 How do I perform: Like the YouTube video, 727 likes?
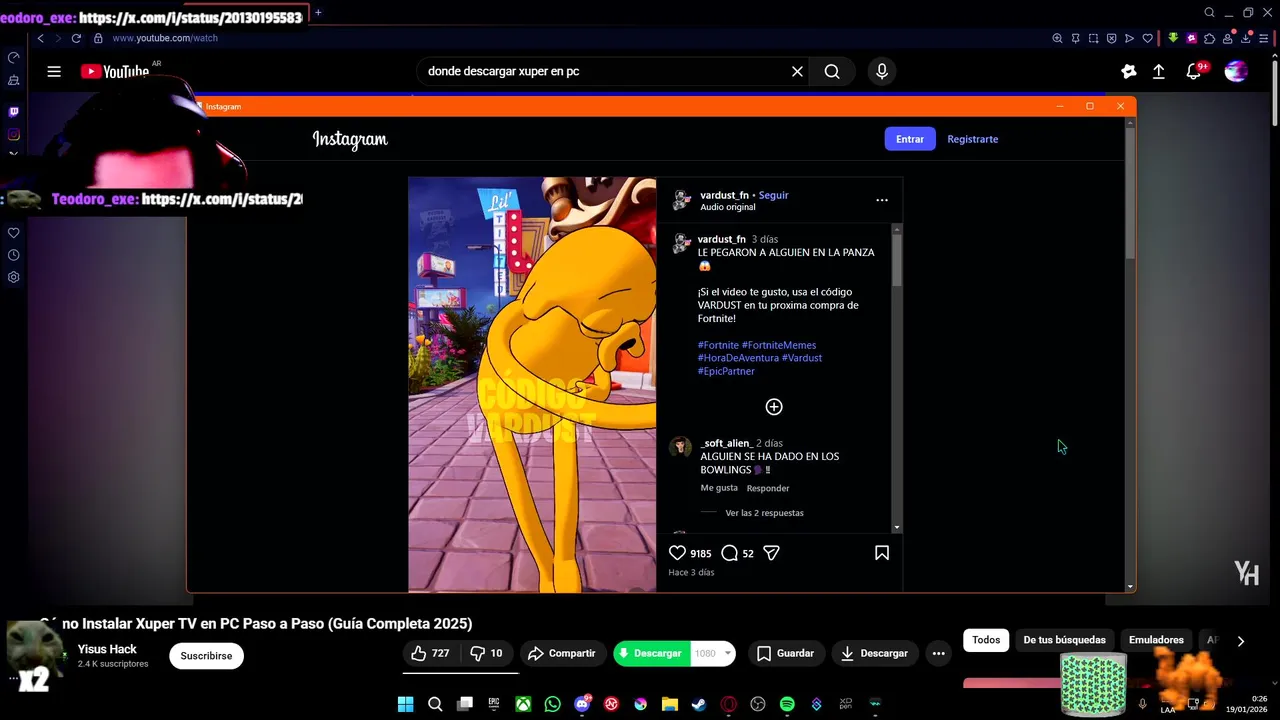tap(430, 653)
